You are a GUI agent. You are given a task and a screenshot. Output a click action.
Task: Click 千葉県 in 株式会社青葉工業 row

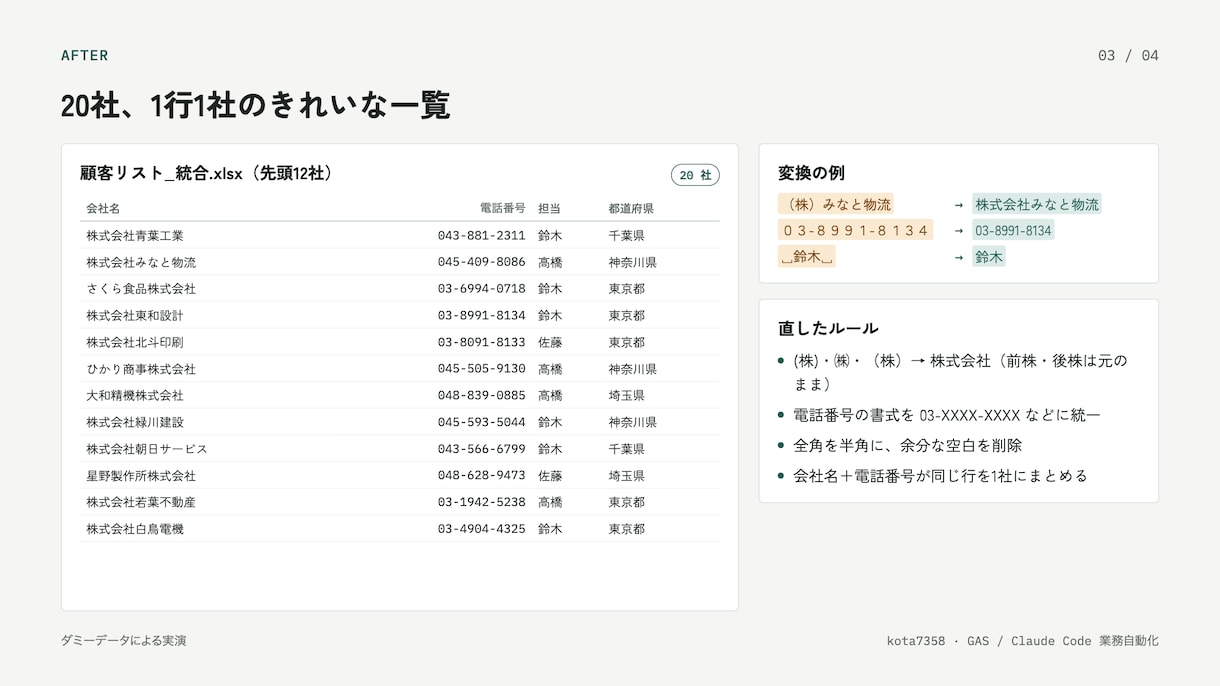tap(626, 236)
